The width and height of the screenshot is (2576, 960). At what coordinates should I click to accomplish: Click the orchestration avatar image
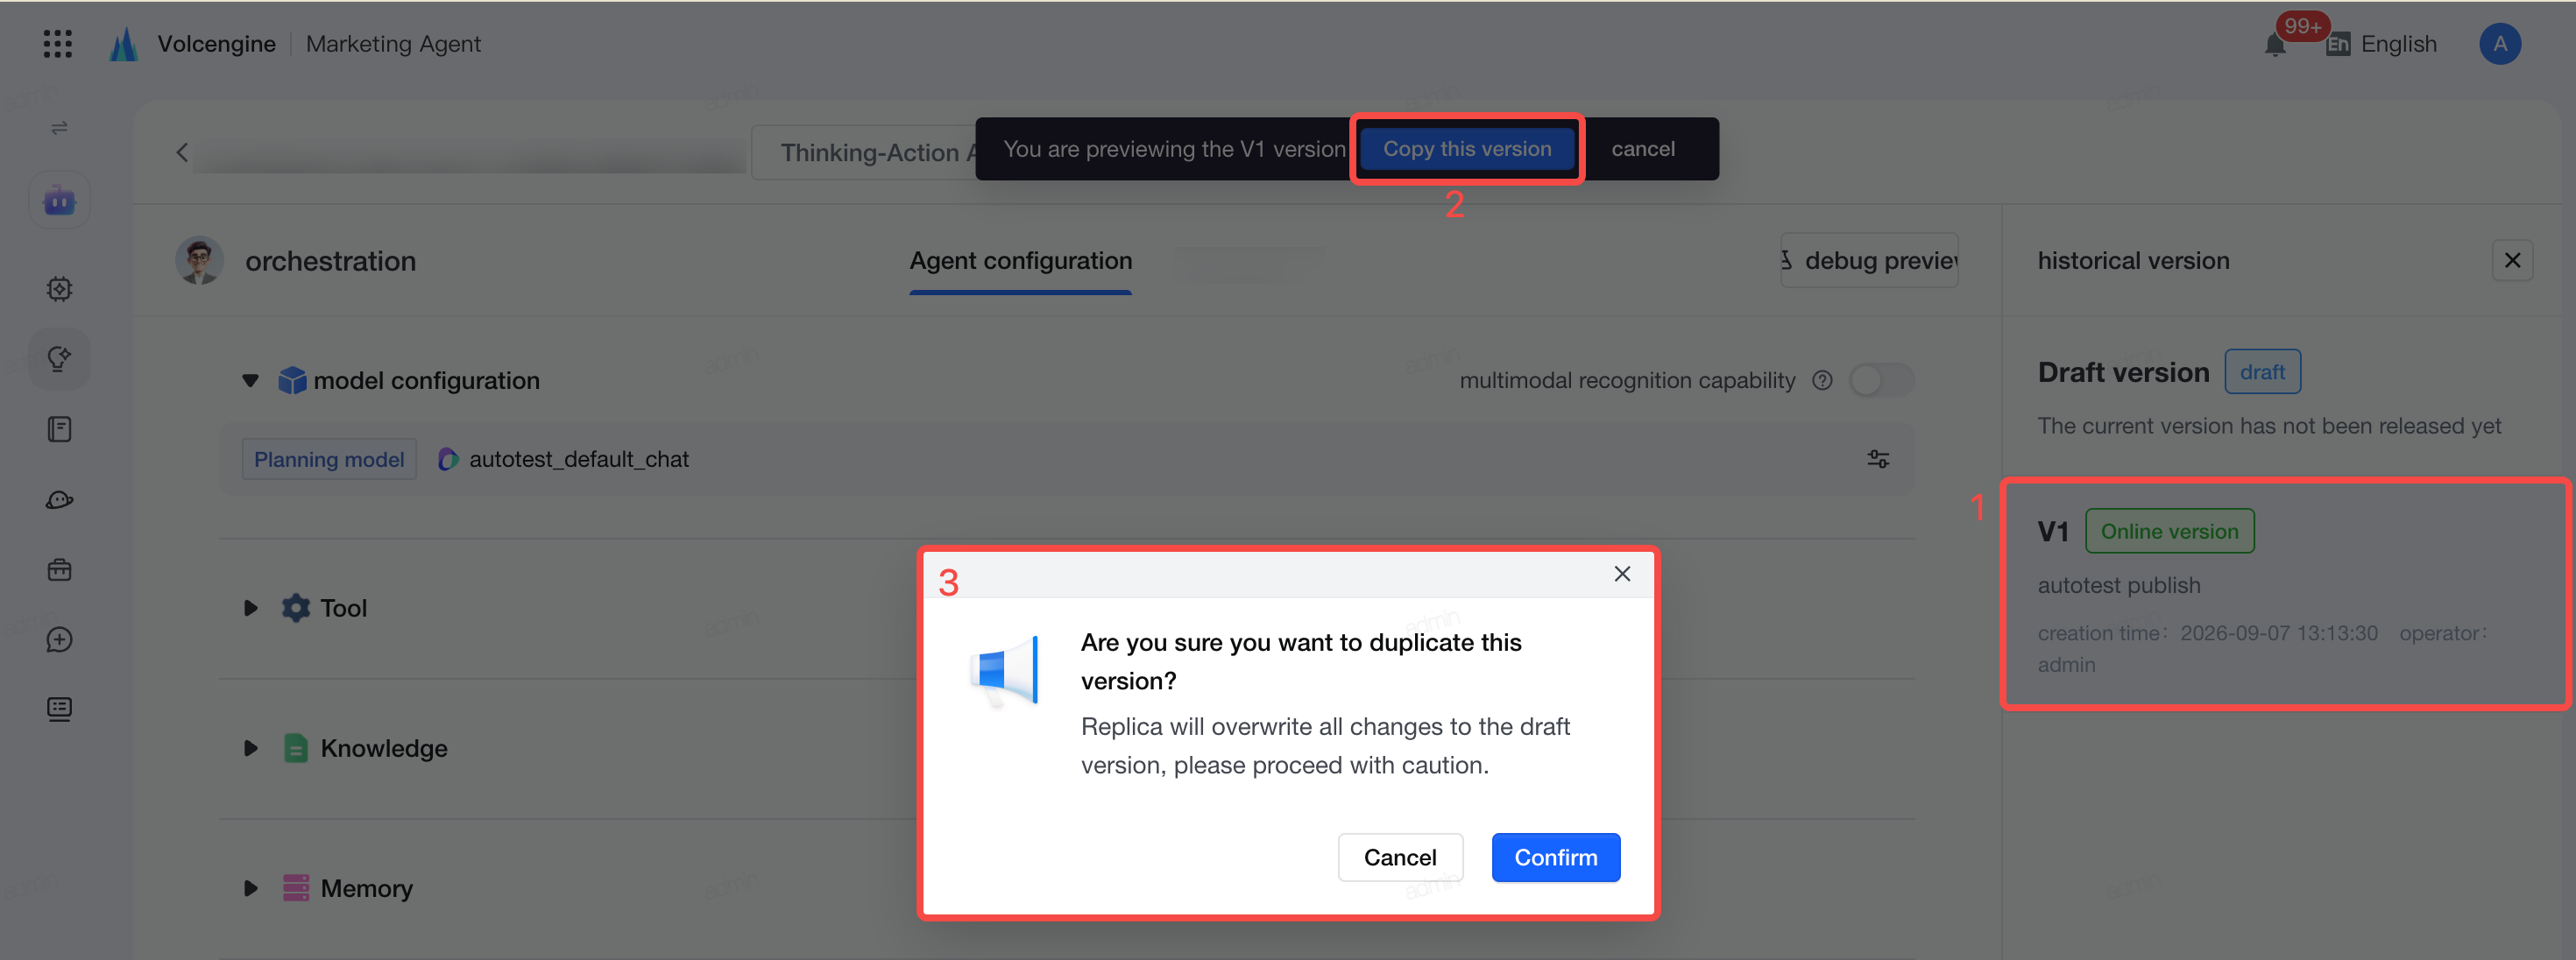click(x=199, y=260)
